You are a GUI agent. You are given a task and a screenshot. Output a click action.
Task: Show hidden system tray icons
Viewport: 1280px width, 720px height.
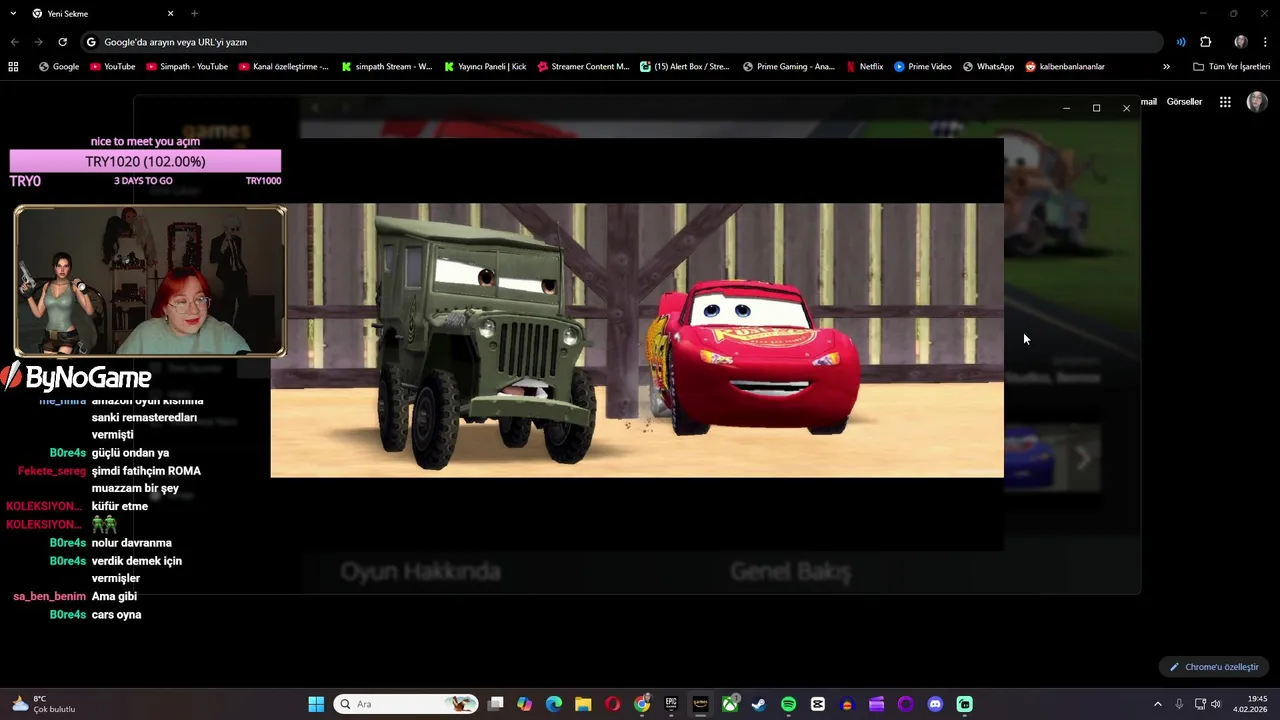(1158, 704)
